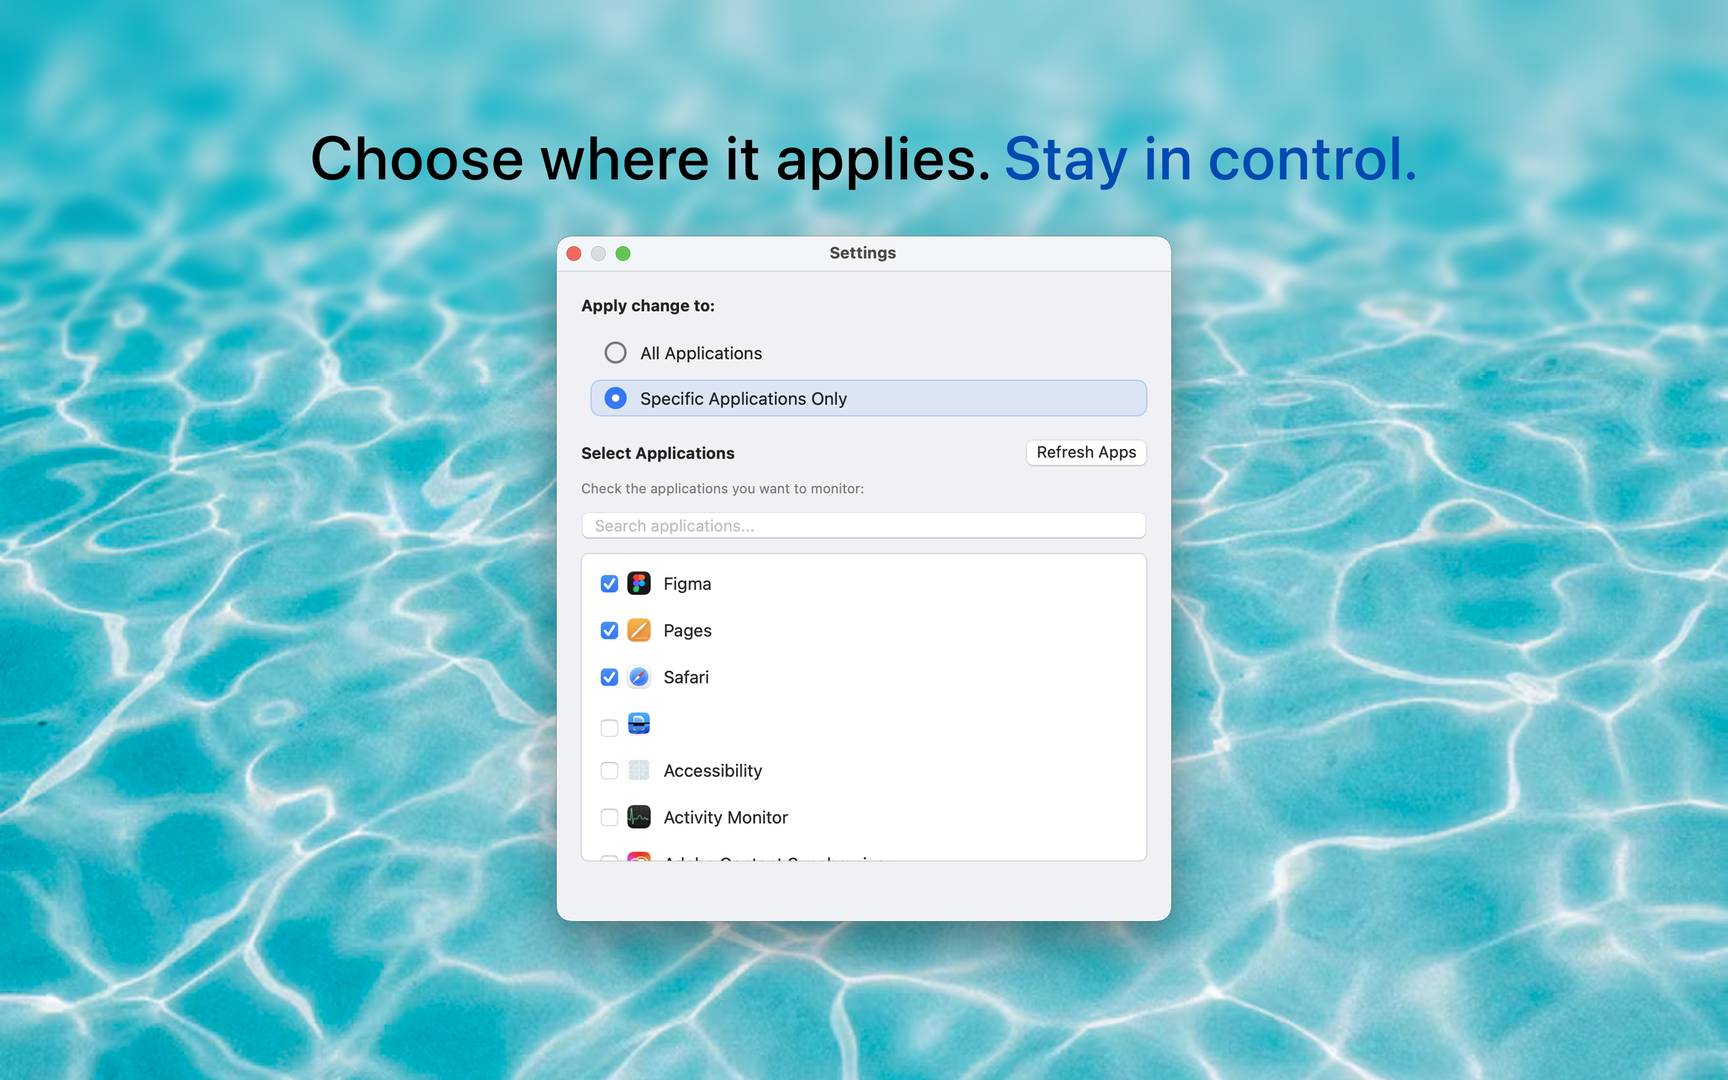
Task: Uncheck the Figma checkbox
Action: [609, 583]
